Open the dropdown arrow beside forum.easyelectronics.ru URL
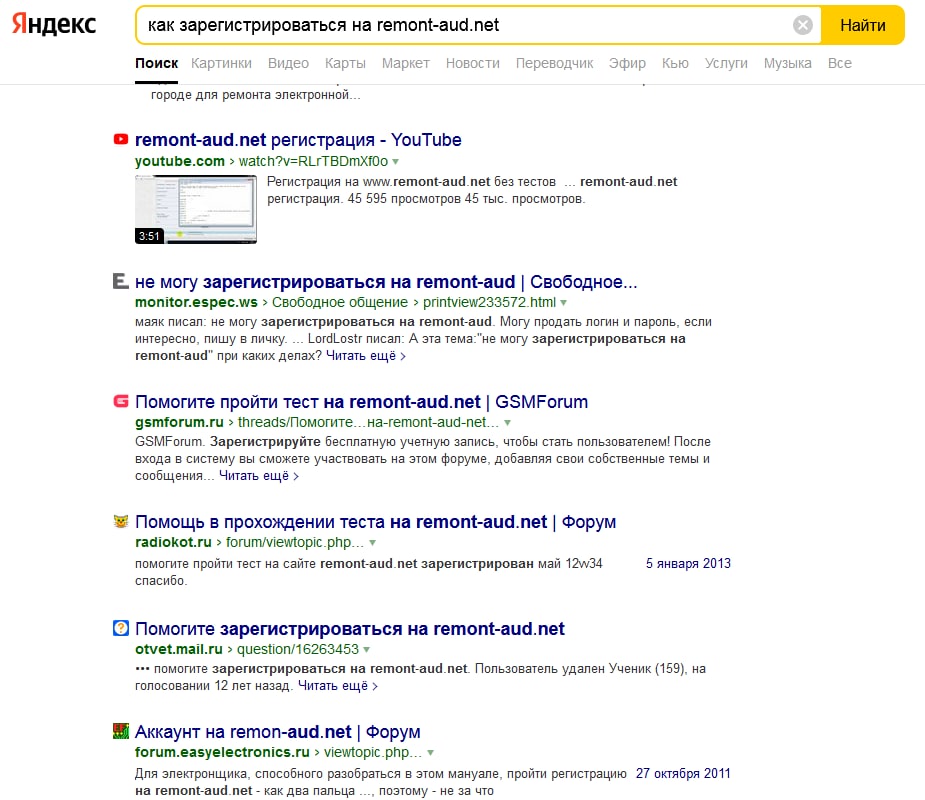This screenshot has height=800, width=925. click(x=431, y=753)
